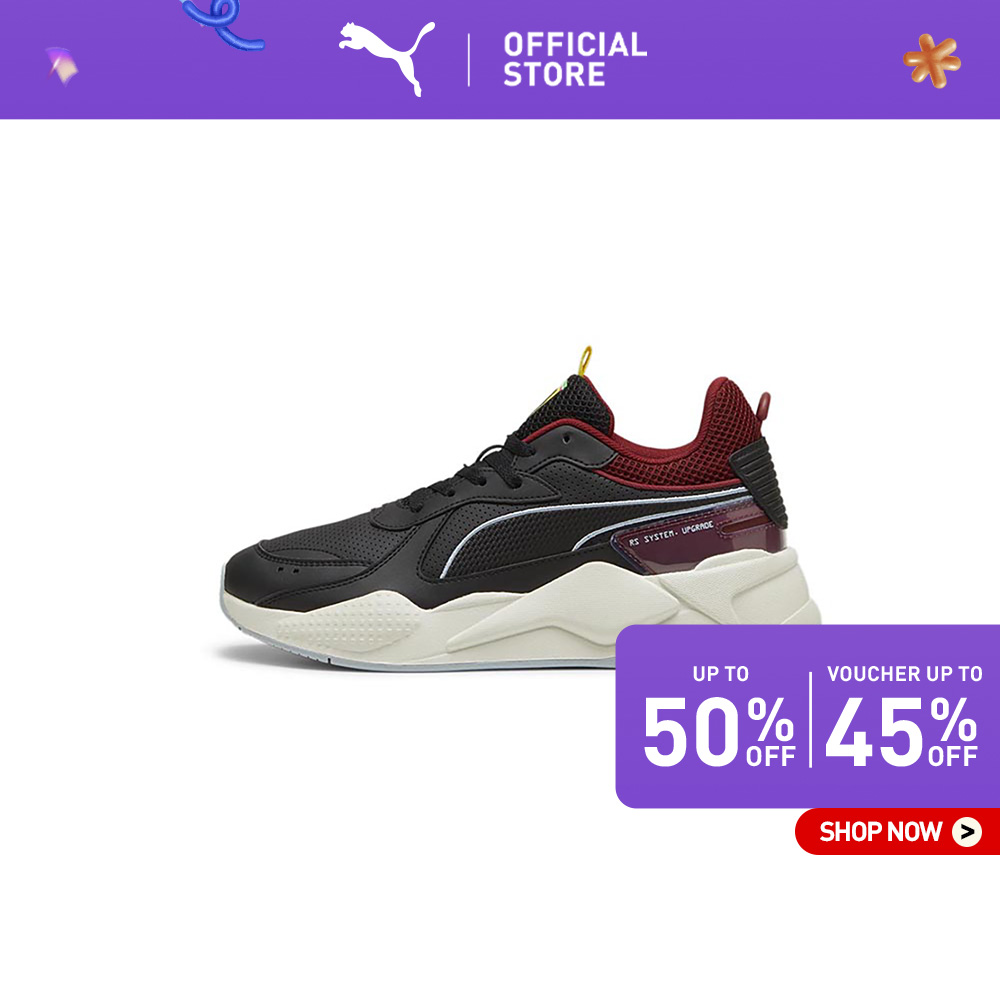
Task: Click the vertical divider in header
Action: tap(469, 60)
